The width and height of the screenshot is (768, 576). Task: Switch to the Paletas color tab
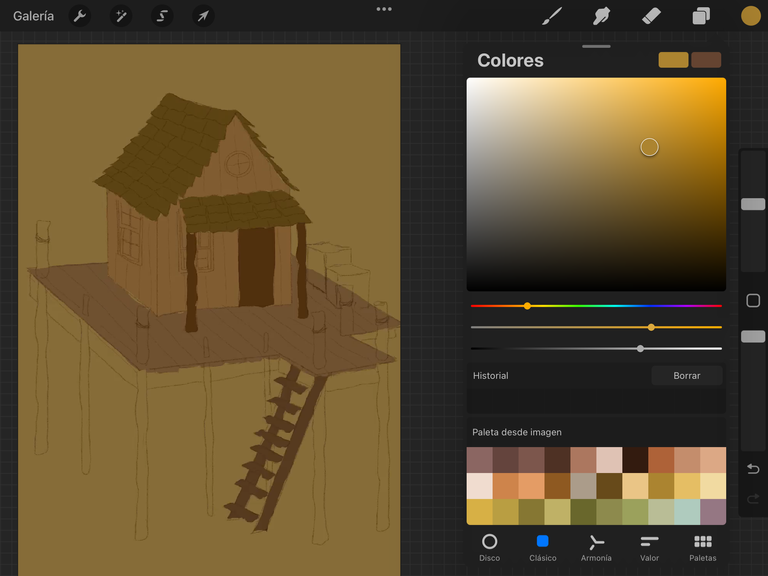coord(703,548)
